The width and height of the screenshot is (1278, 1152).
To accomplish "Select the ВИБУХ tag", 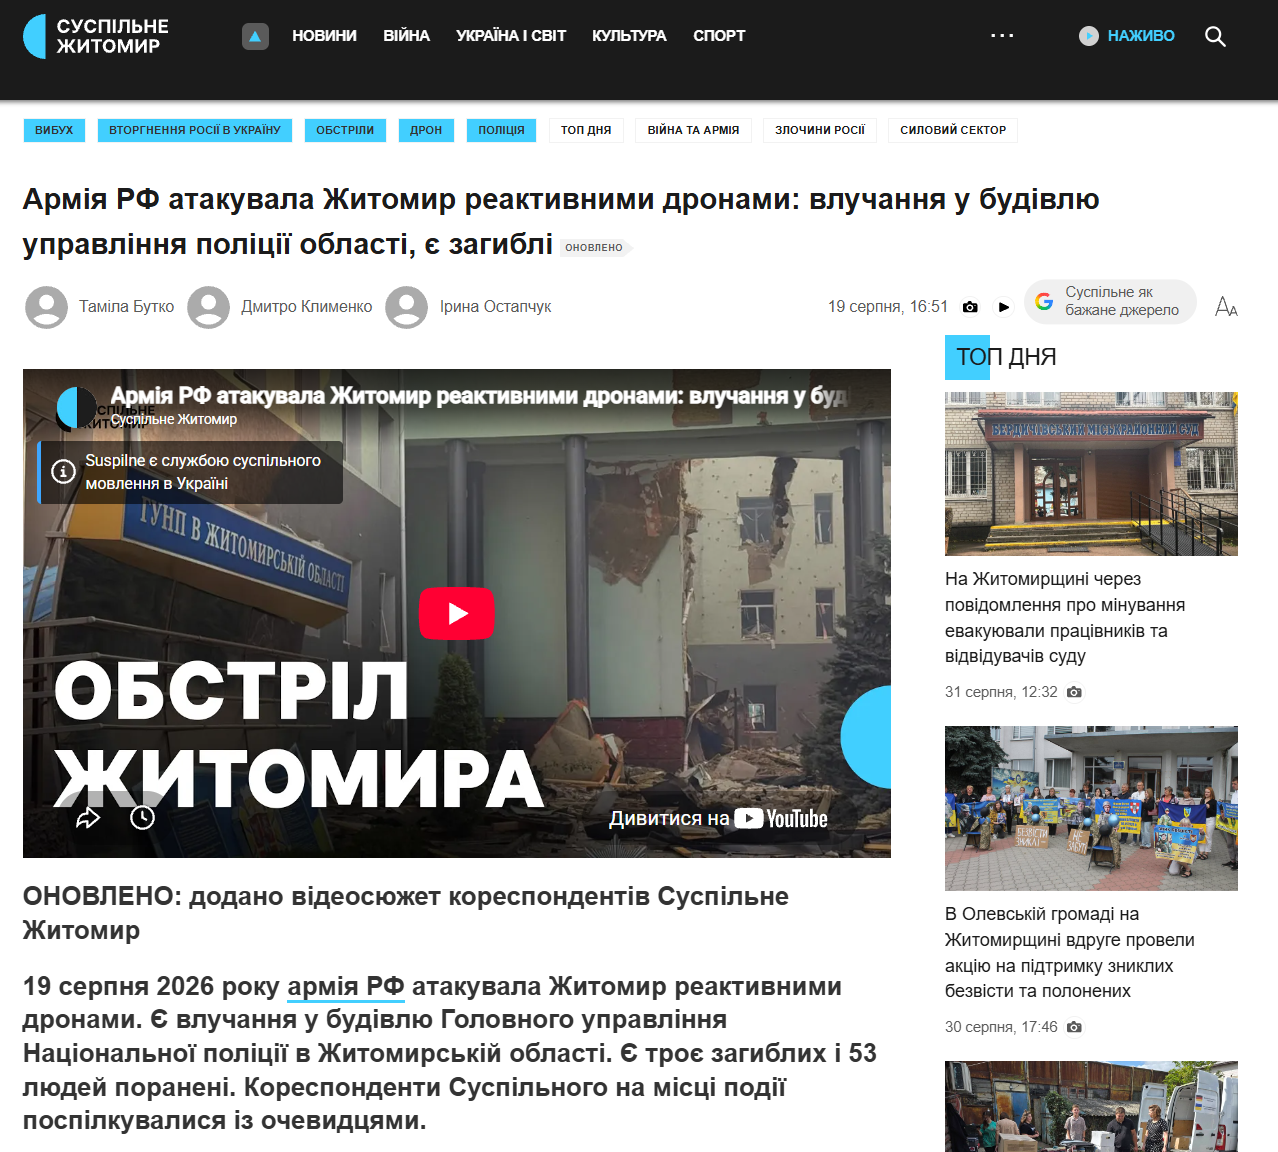I will point(54,130).
